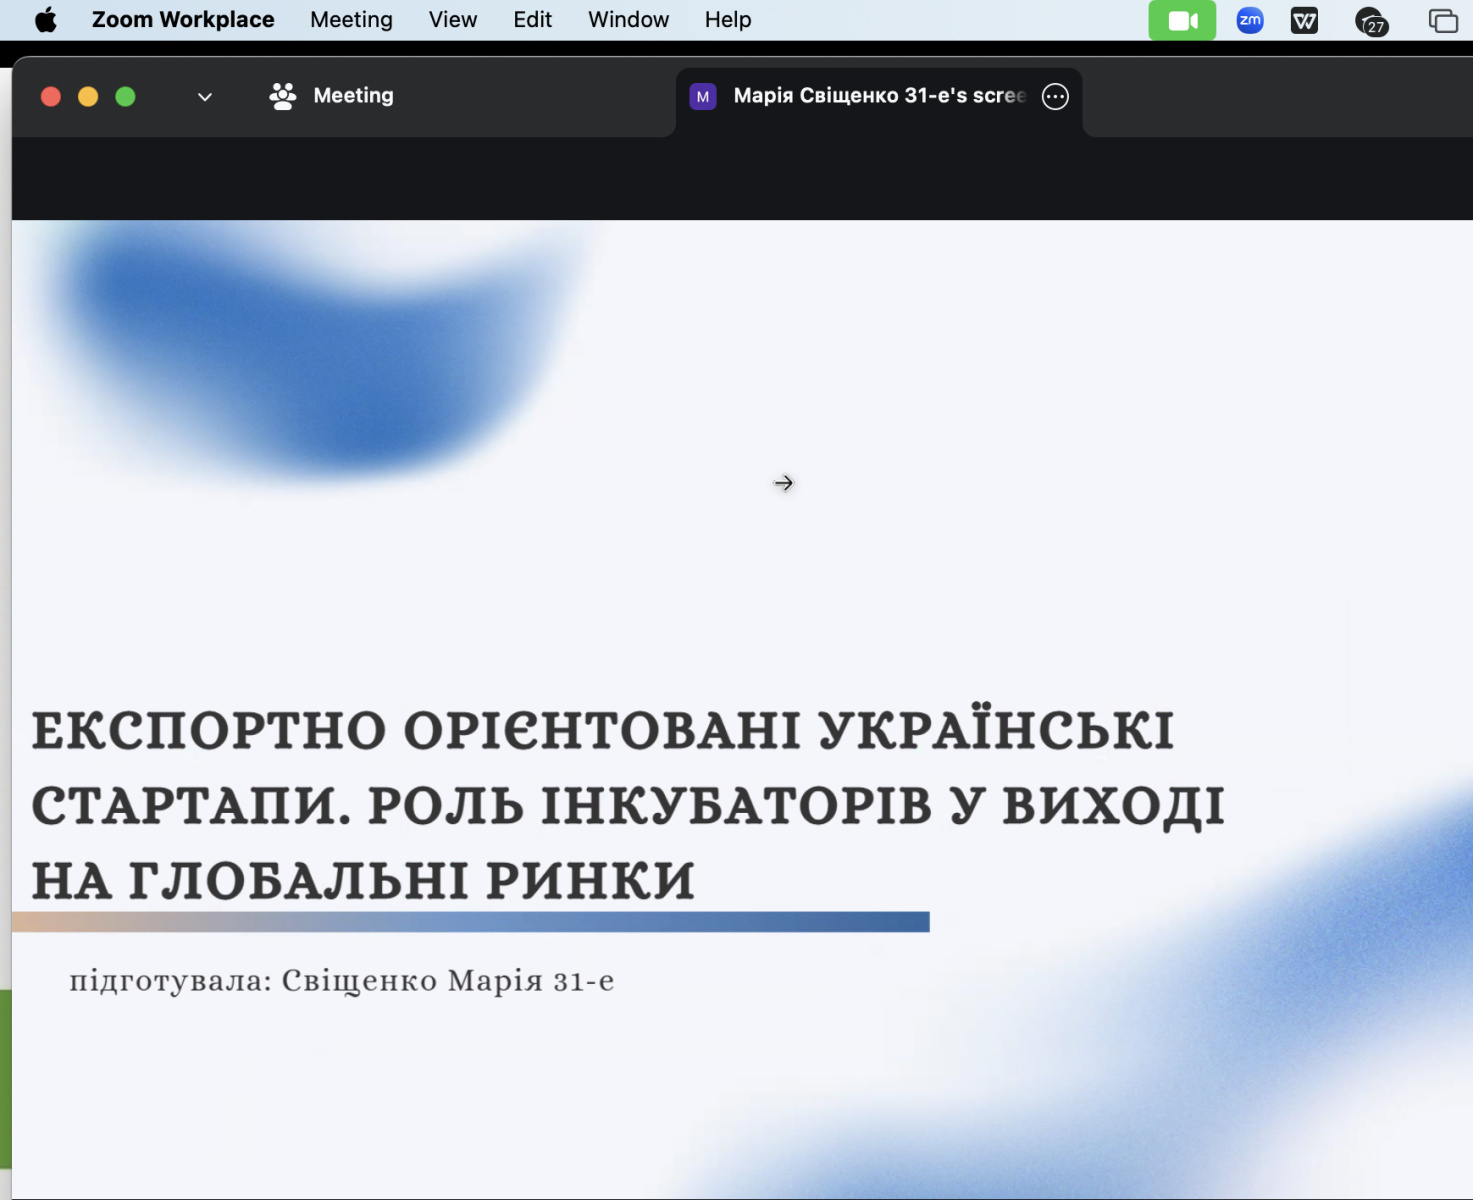Open the Edit menu
This screenshot has height=1200, width=1473.
point(532,20)
